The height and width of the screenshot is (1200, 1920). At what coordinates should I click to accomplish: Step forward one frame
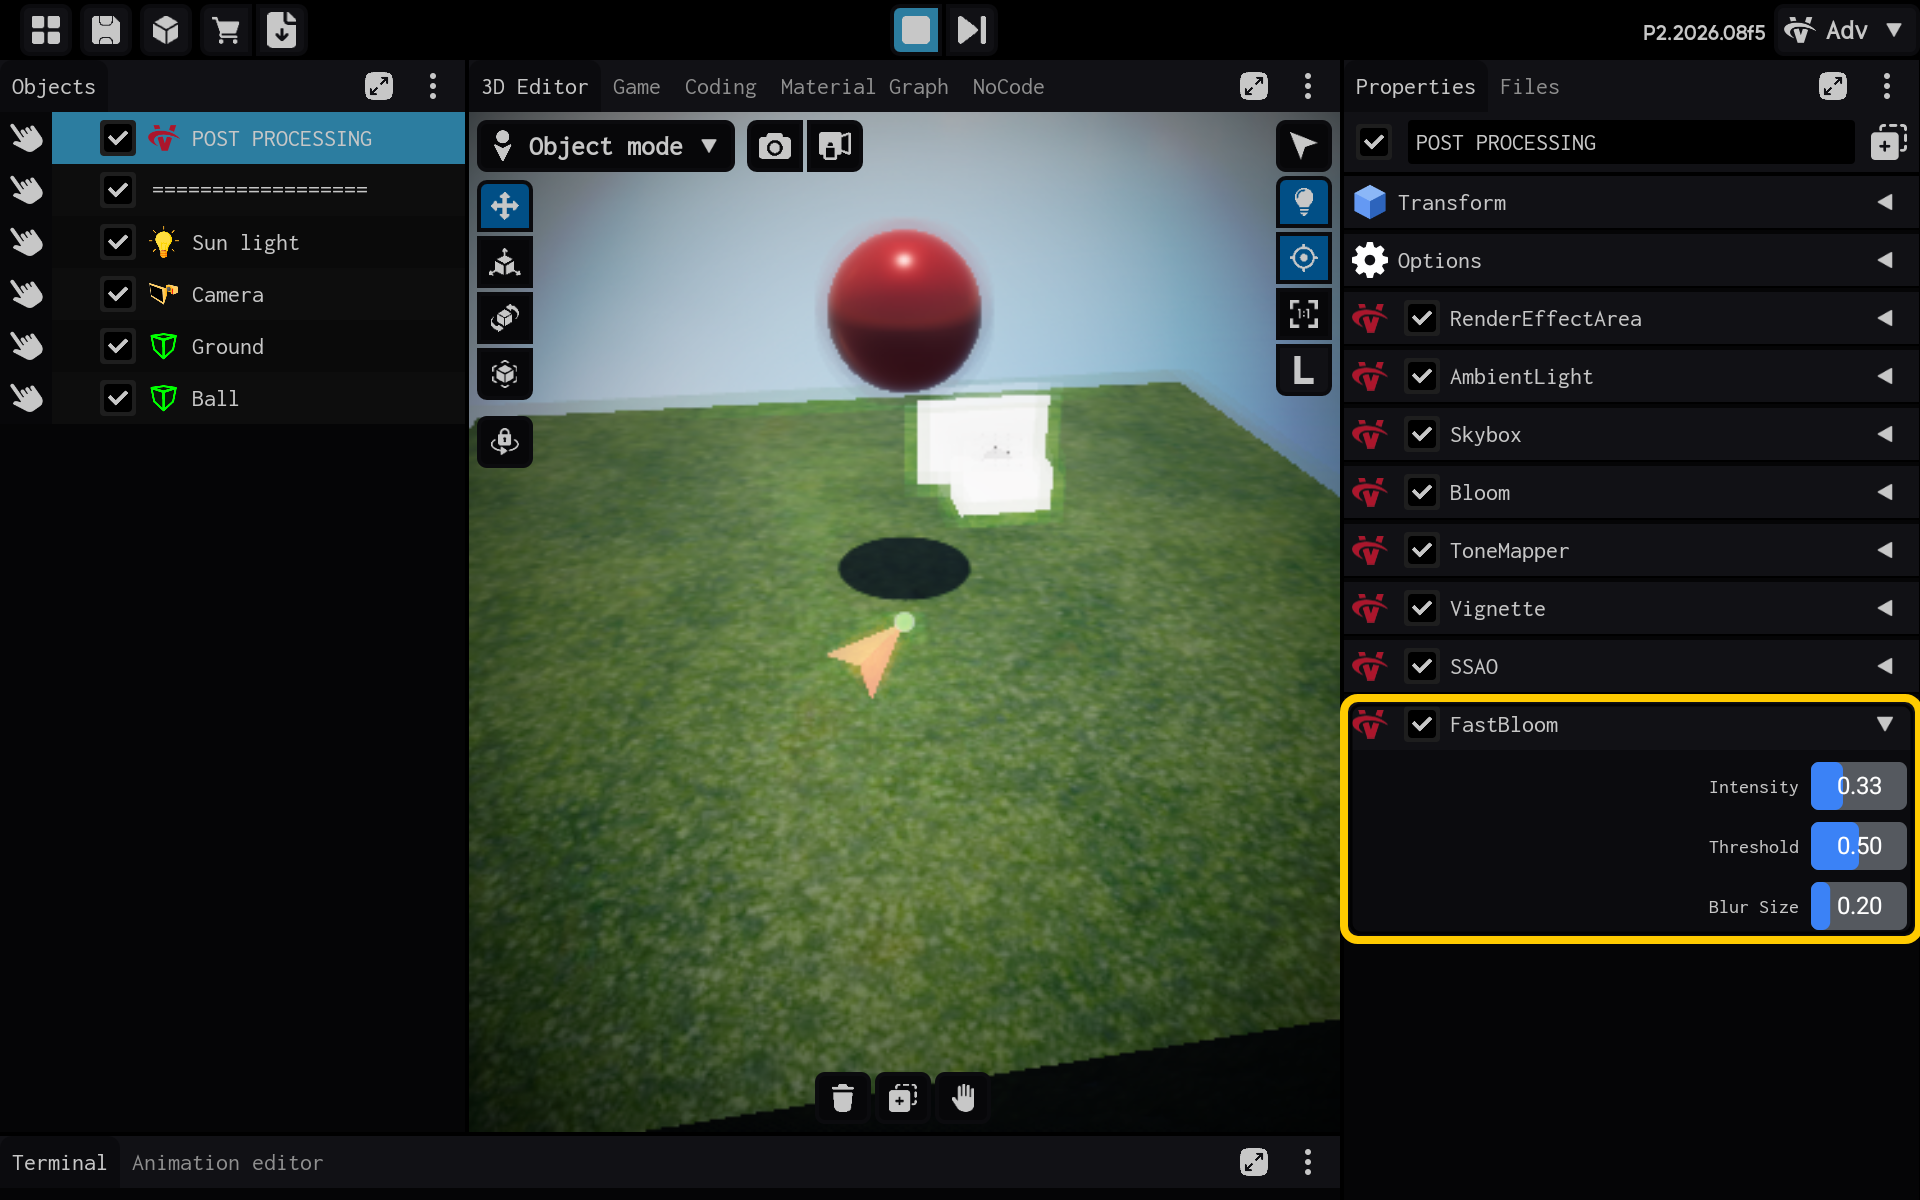(972, 30)
